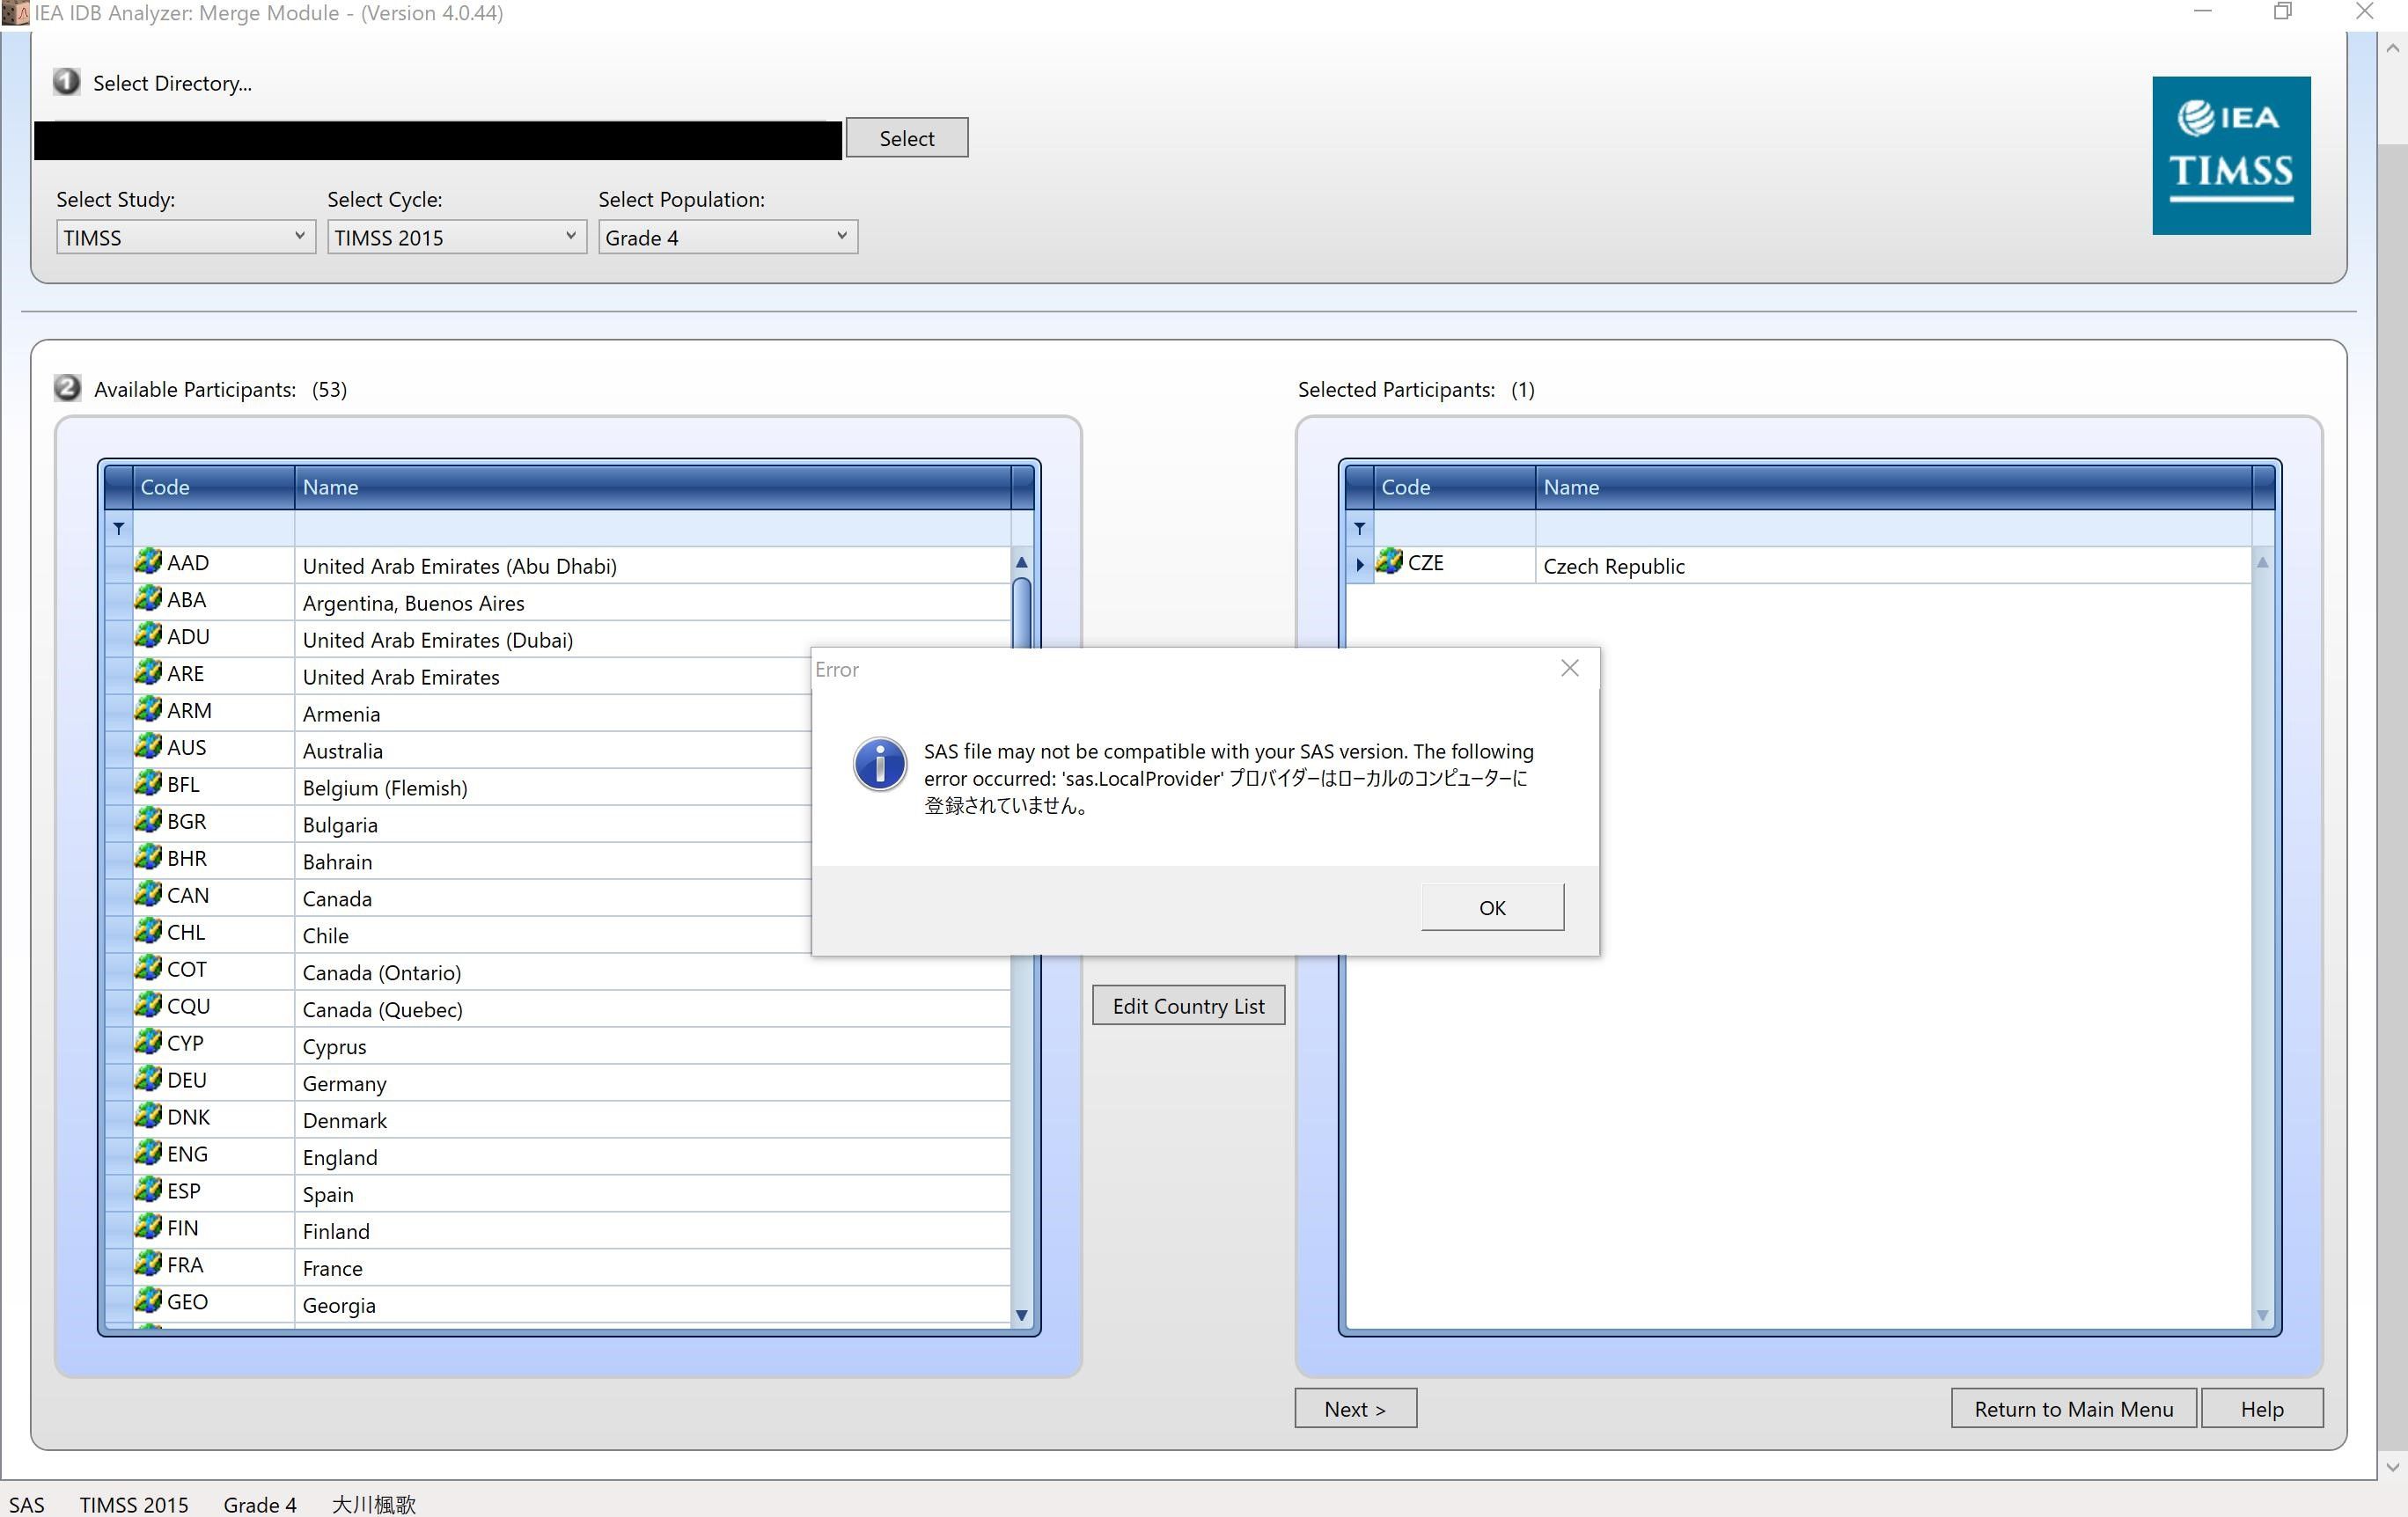
Task: Click the Canada flag icon
Action: [147, 895]
